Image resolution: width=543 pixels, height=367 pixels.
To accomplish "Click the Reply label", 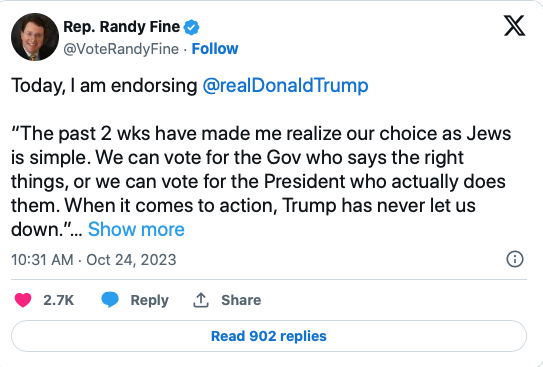I will tap(149, 300).
